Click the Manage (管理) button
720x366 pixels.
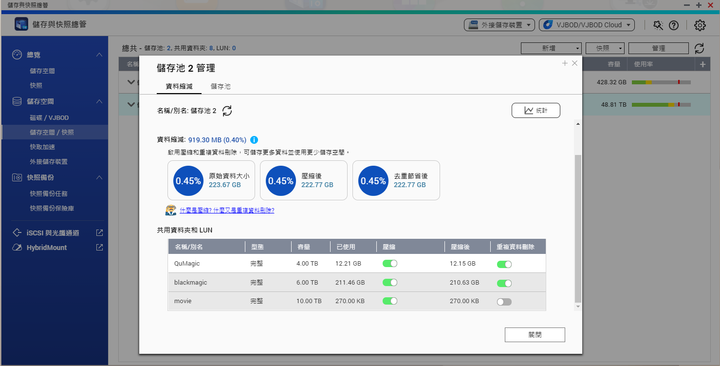658,48
